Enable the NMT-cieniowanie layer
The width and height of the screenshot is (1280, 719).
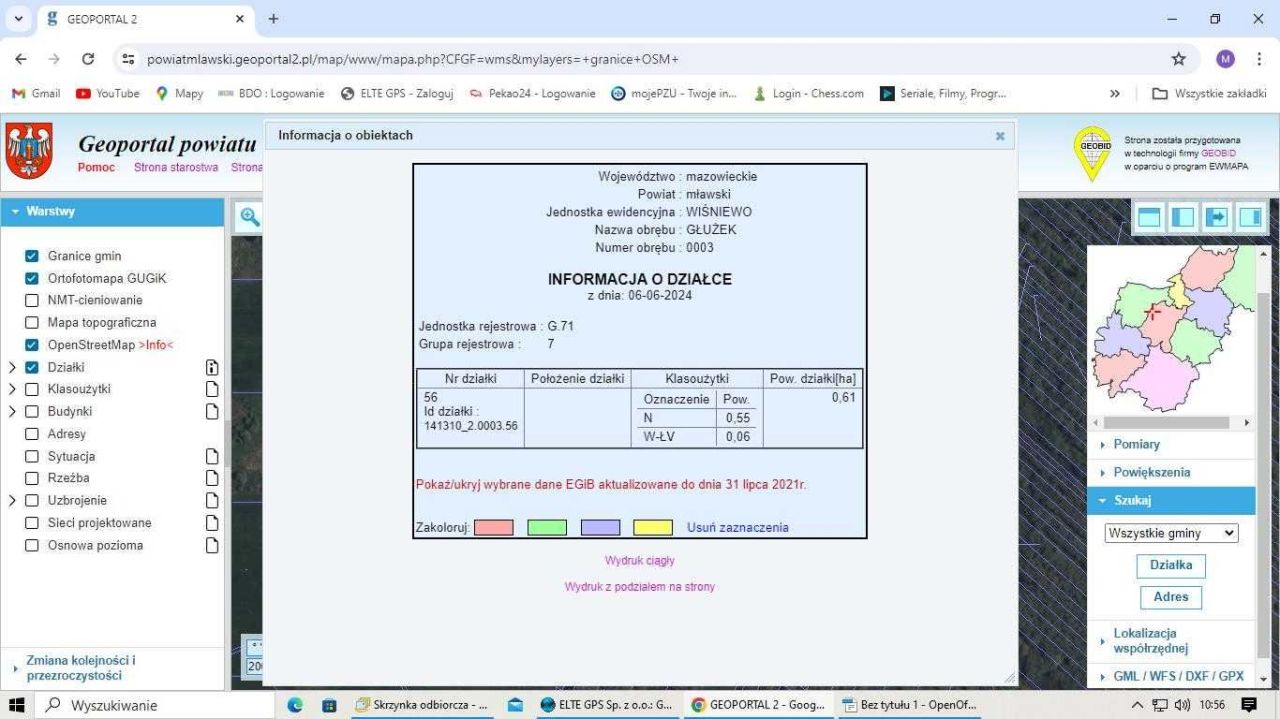click(31, 300)
